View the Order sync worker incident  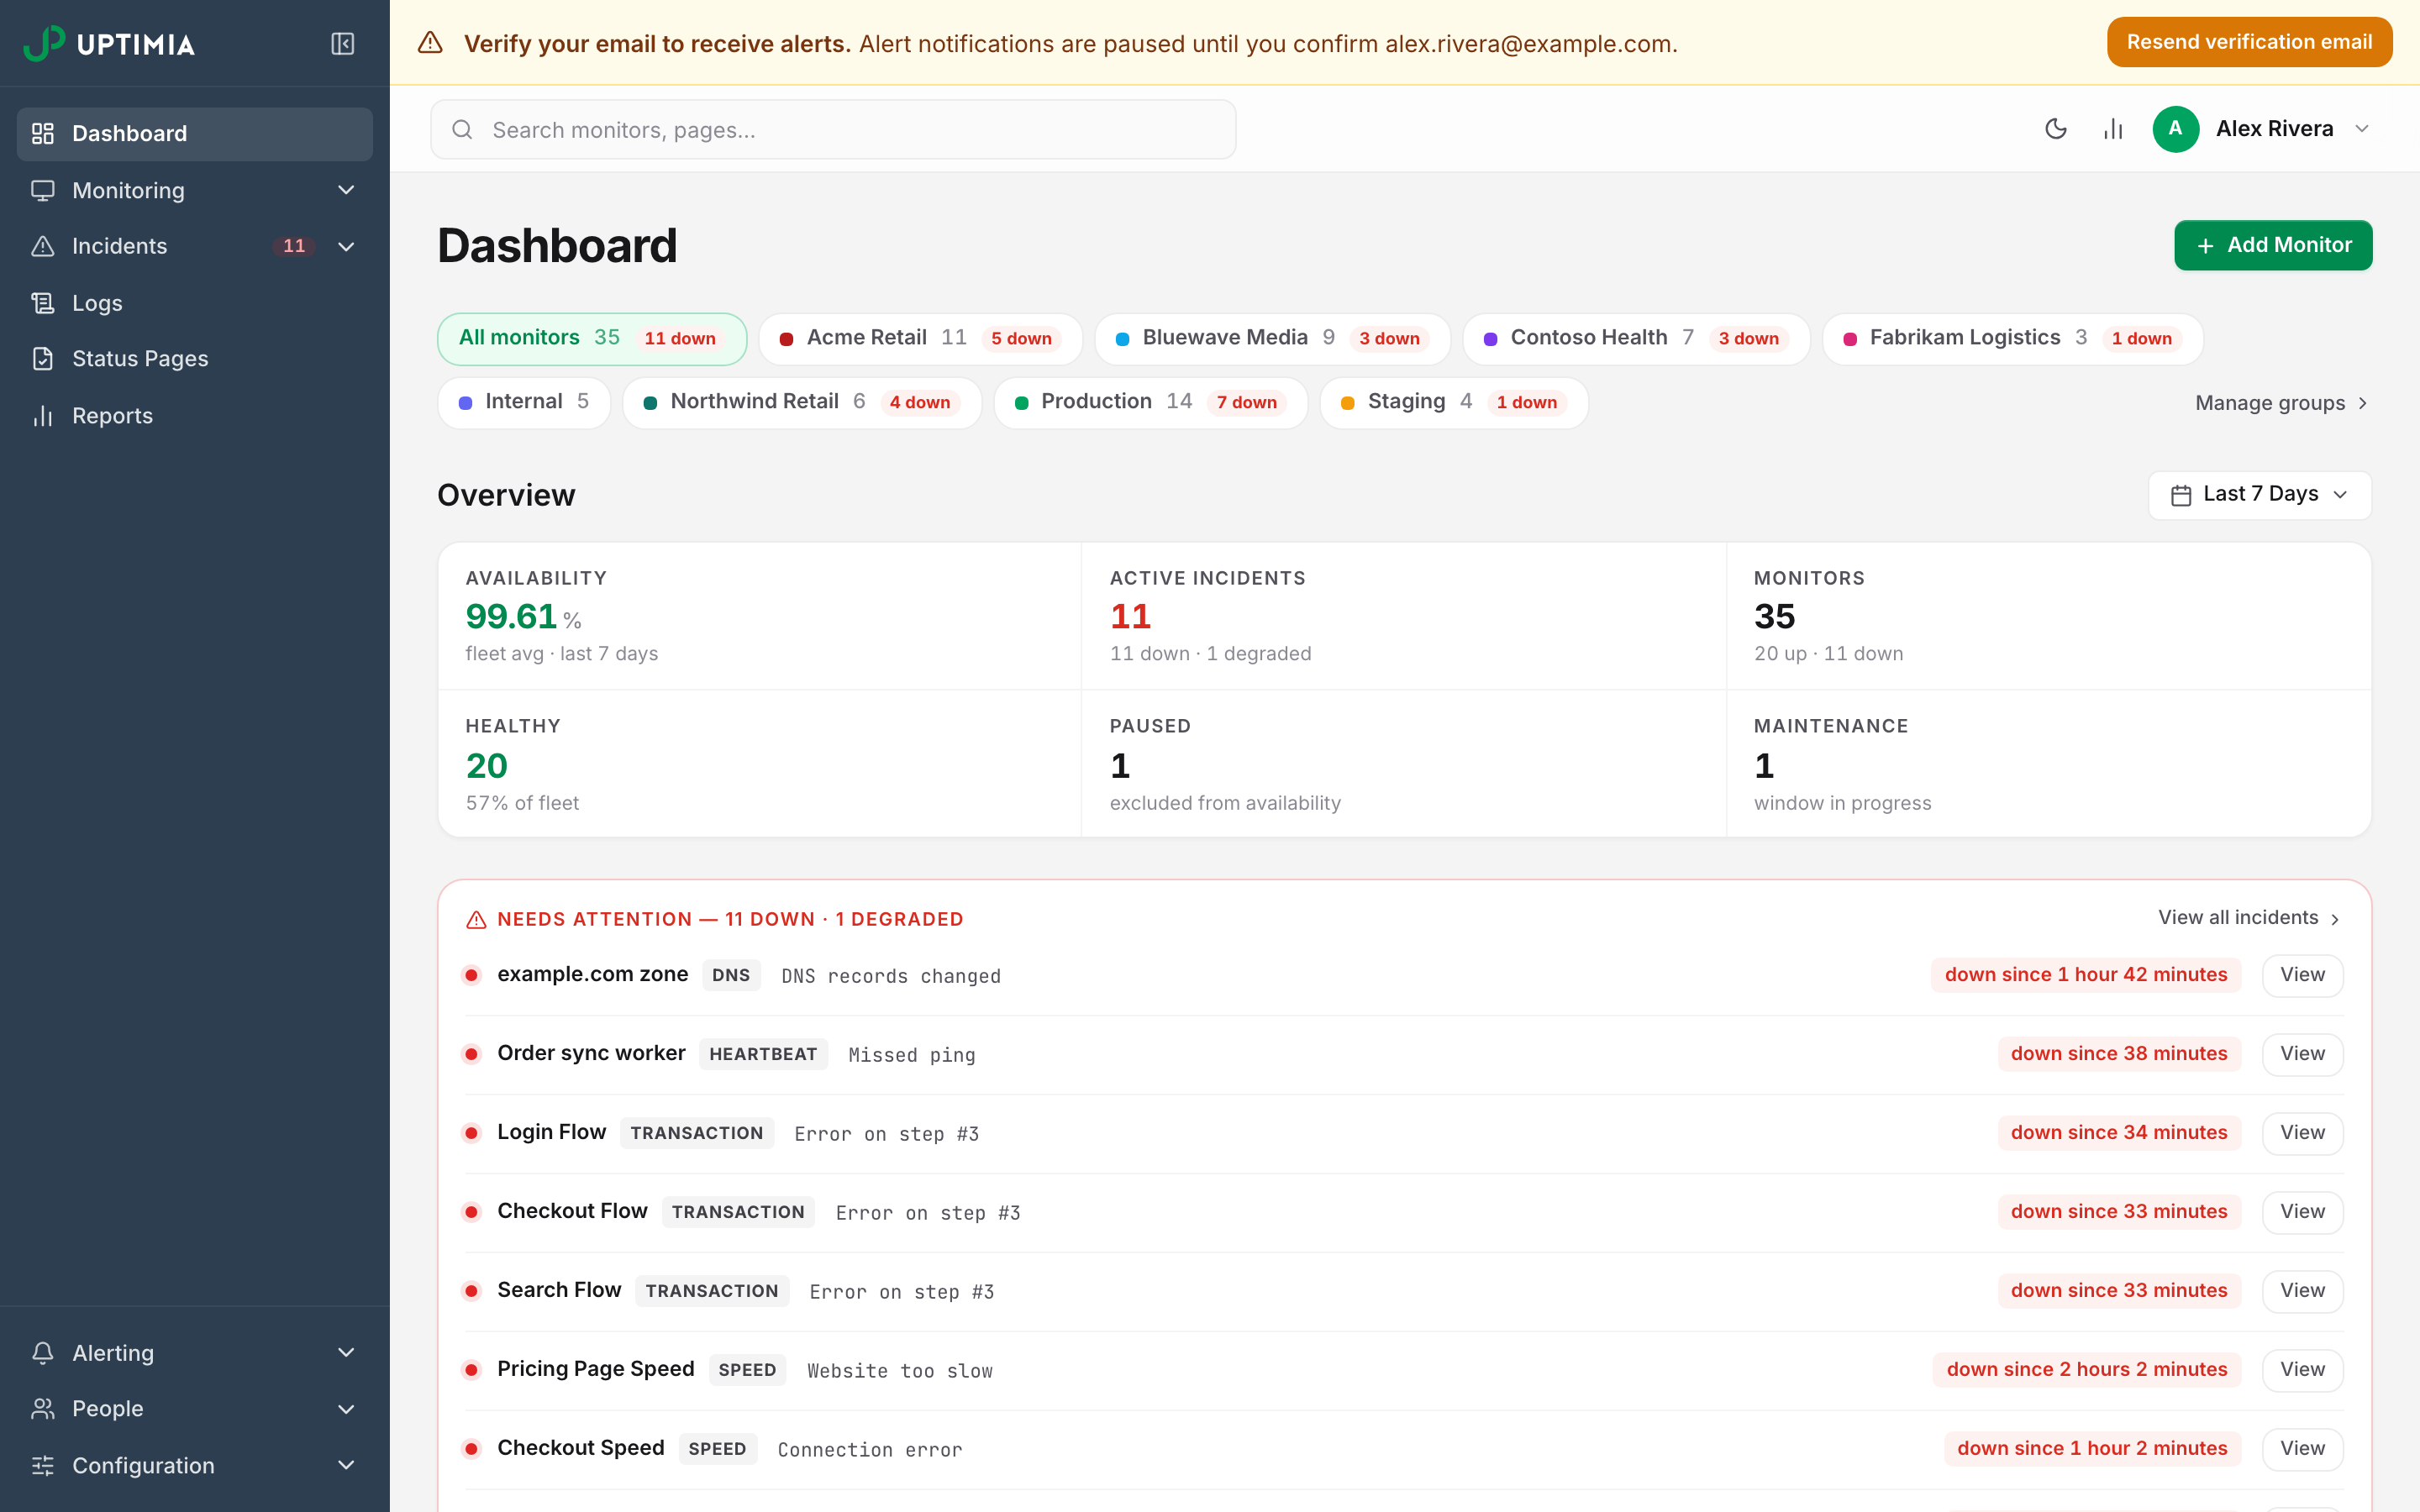[2302, 1054]
